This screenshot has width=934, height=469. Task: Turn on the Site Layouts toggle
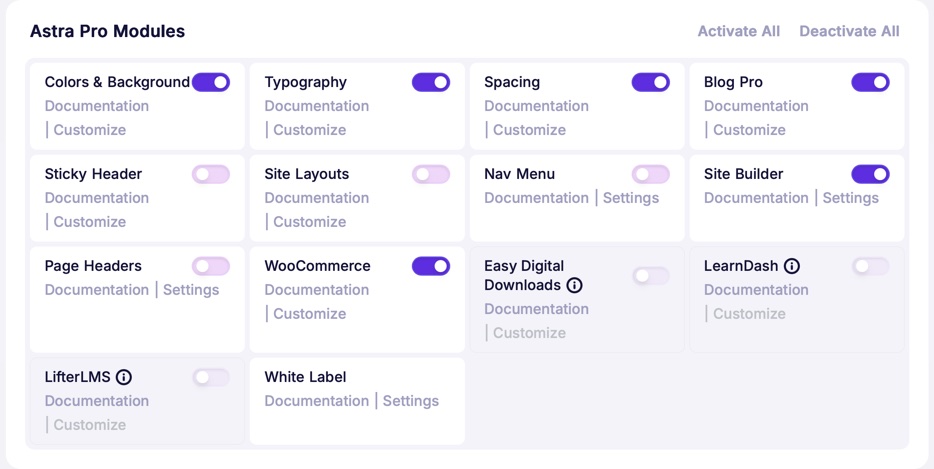click(431, 175)
